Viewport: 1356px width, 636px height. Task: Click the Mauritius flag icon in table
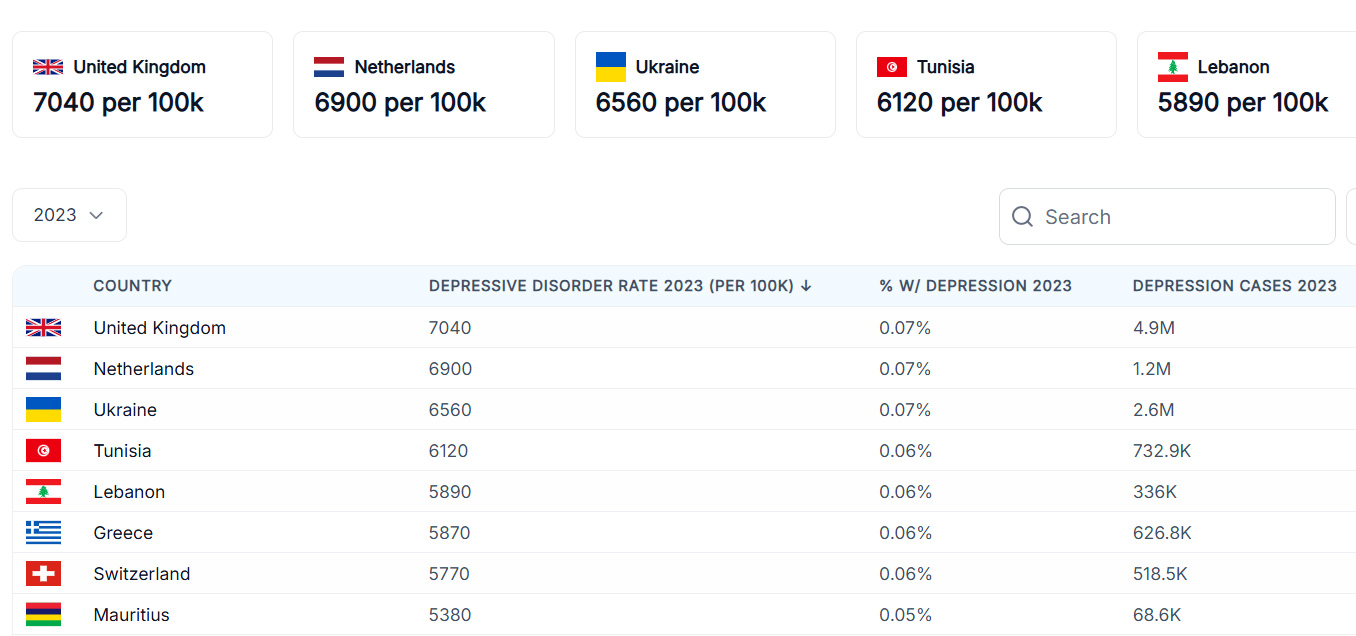click(43, 615)
